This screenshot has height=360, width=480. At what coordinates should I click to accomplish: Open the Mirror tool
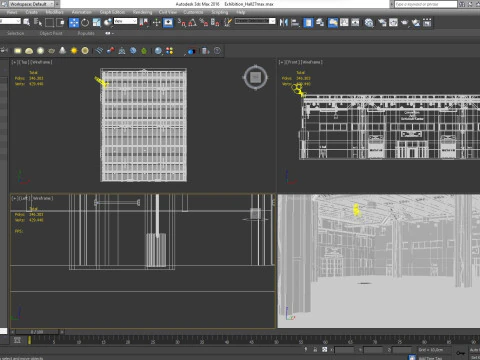pos(283,22)
